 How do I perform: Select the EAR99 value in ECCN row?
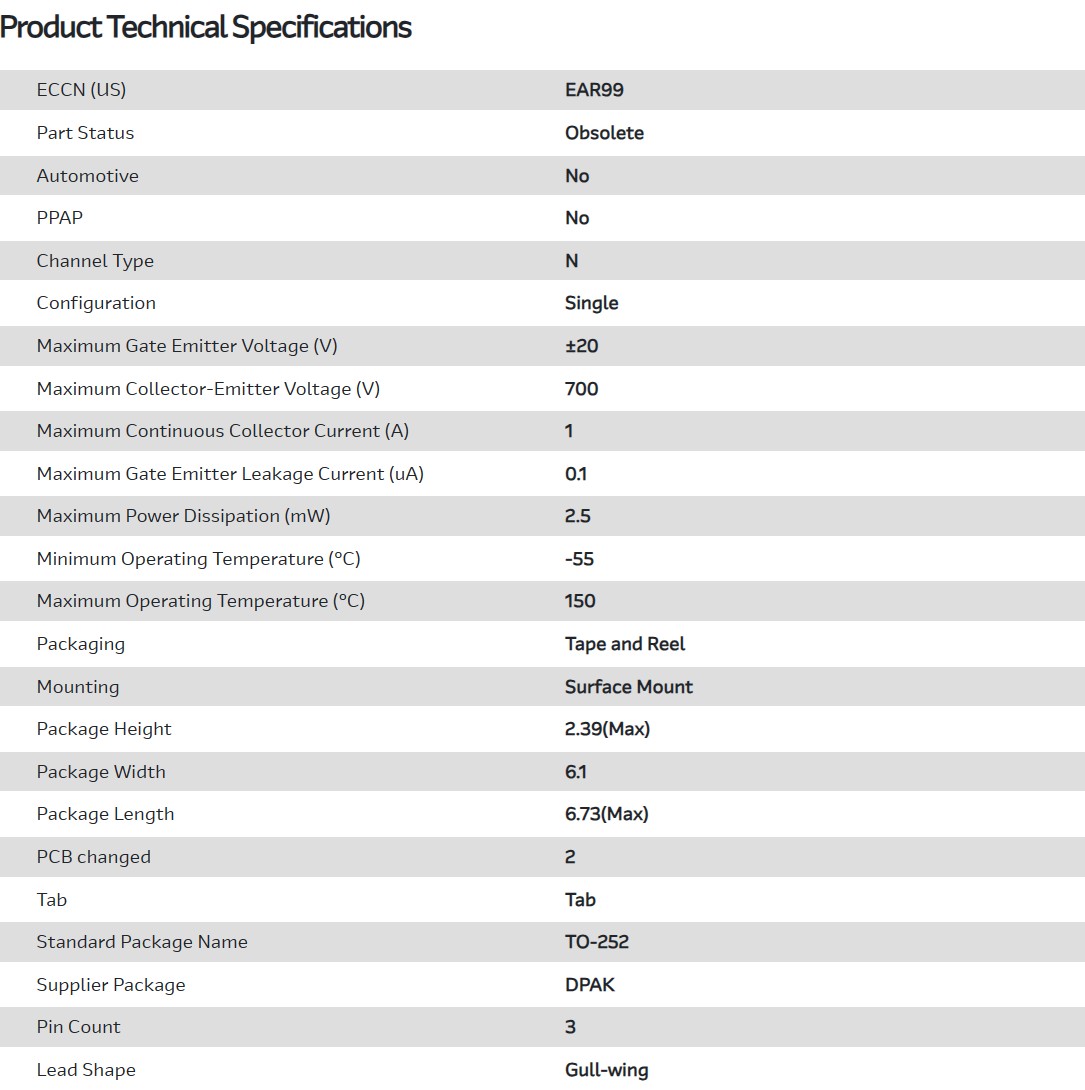(594, 90)
